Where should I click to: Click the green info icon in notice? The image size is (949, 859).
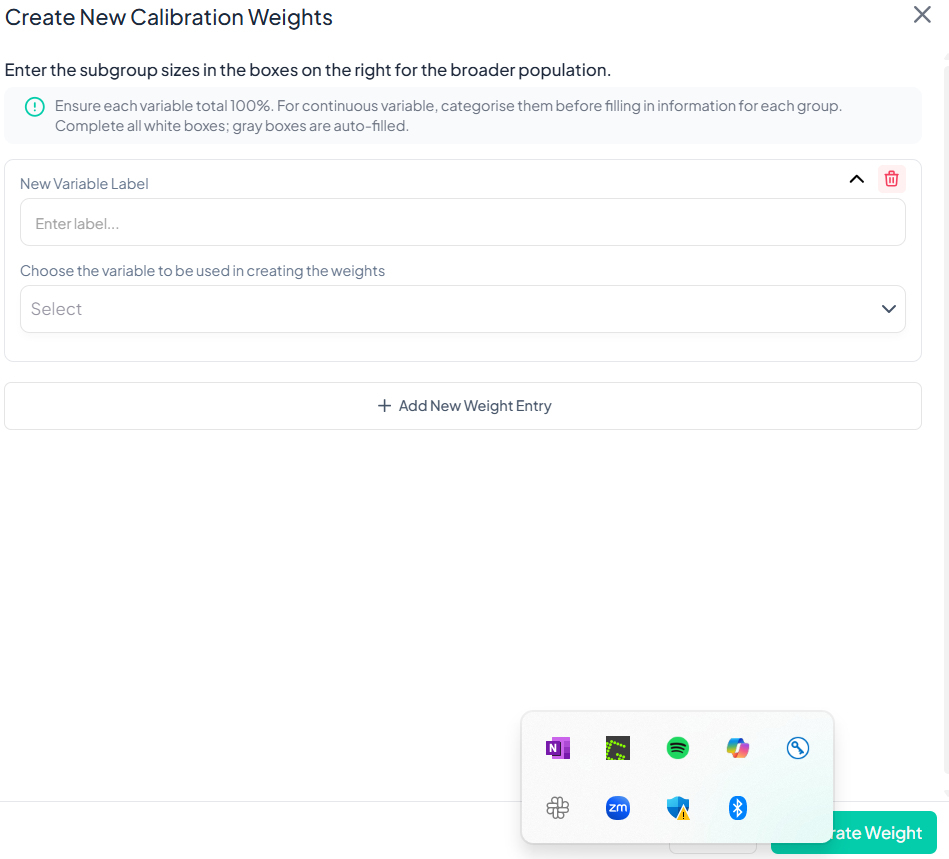35,106
